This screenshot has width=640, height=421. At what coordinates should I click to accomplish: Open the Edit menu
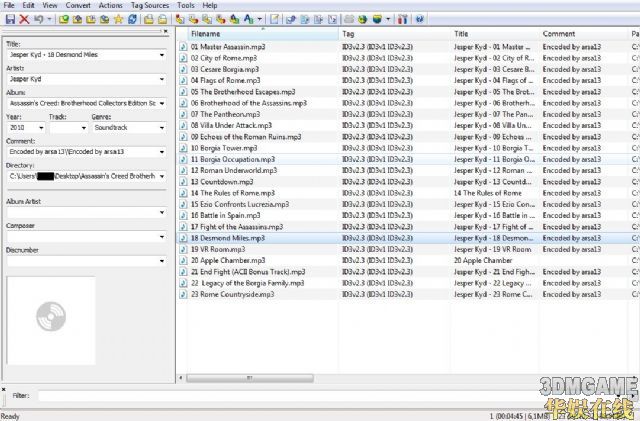[28, 5]
